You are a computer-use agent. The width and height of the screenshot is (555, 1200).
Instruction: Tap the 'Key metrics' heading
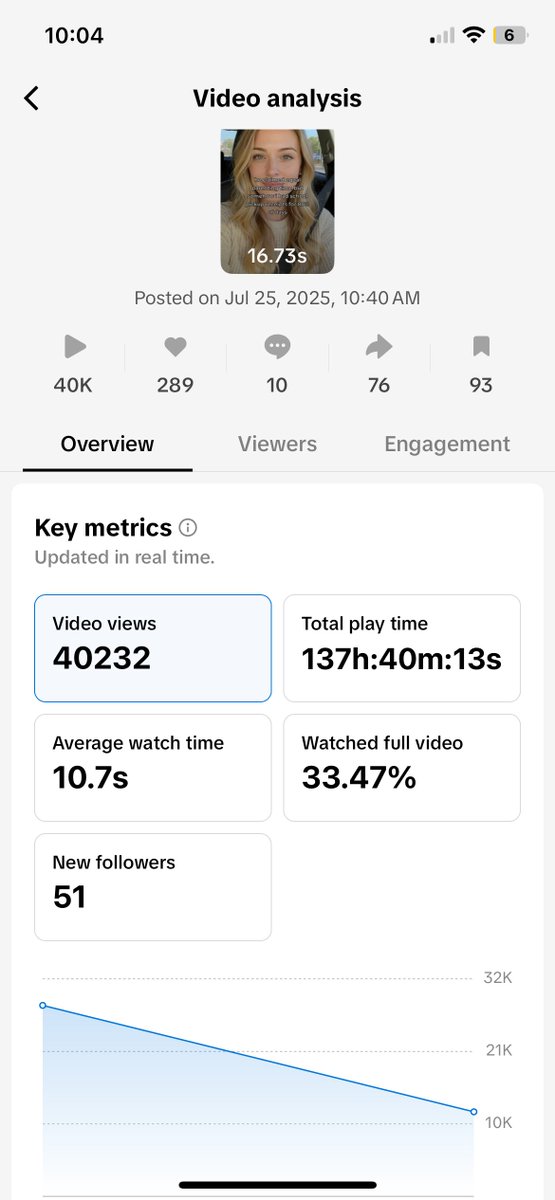point(103,528)
